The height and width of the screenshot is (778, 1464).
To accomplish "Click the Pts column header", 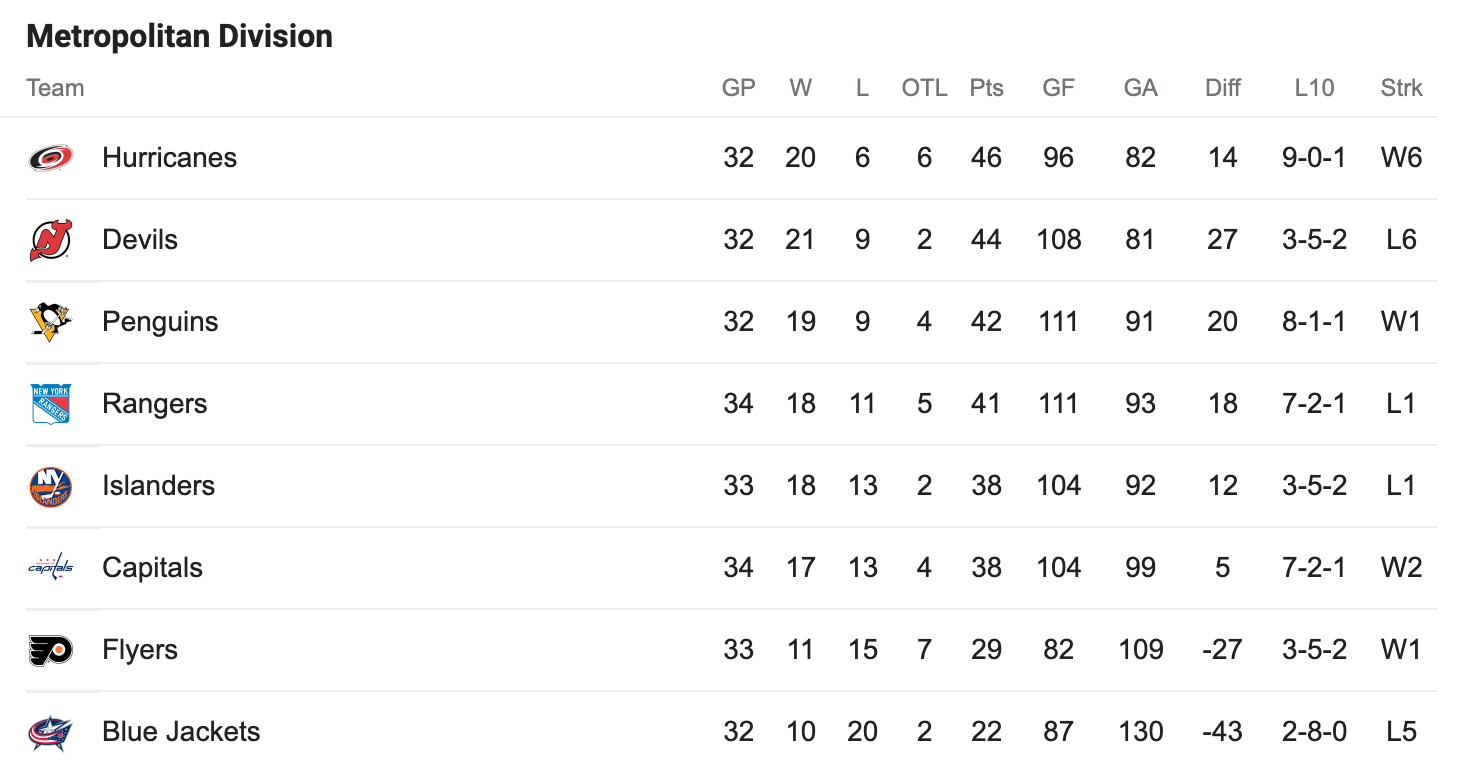I will pos(986,88).
